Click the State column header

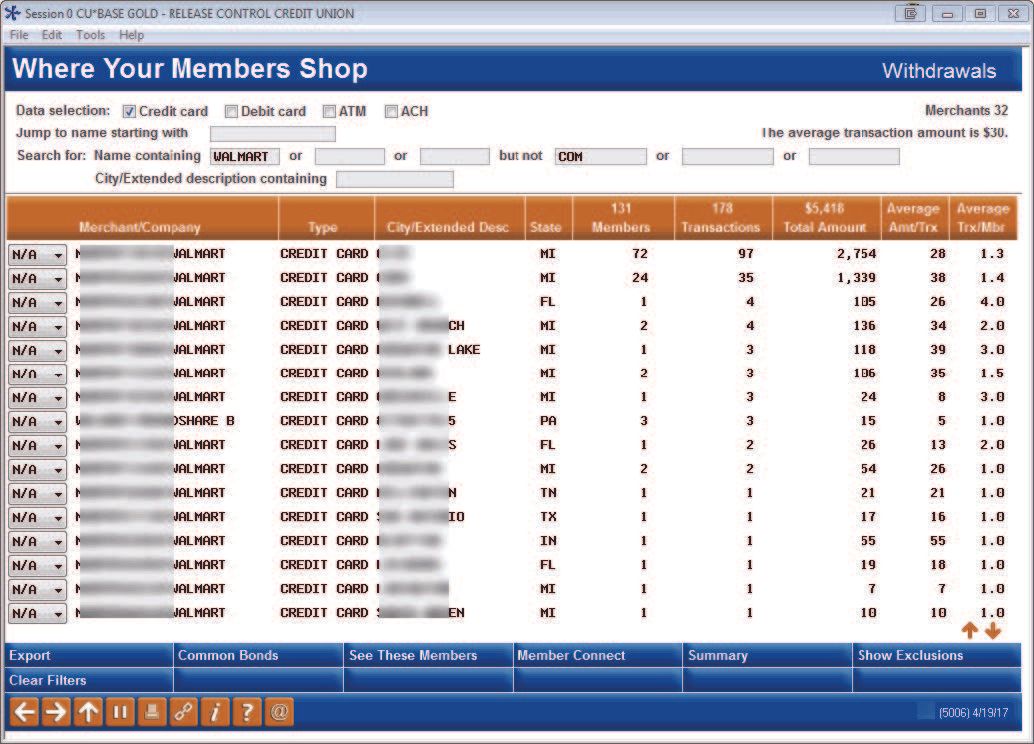(549, 218)
